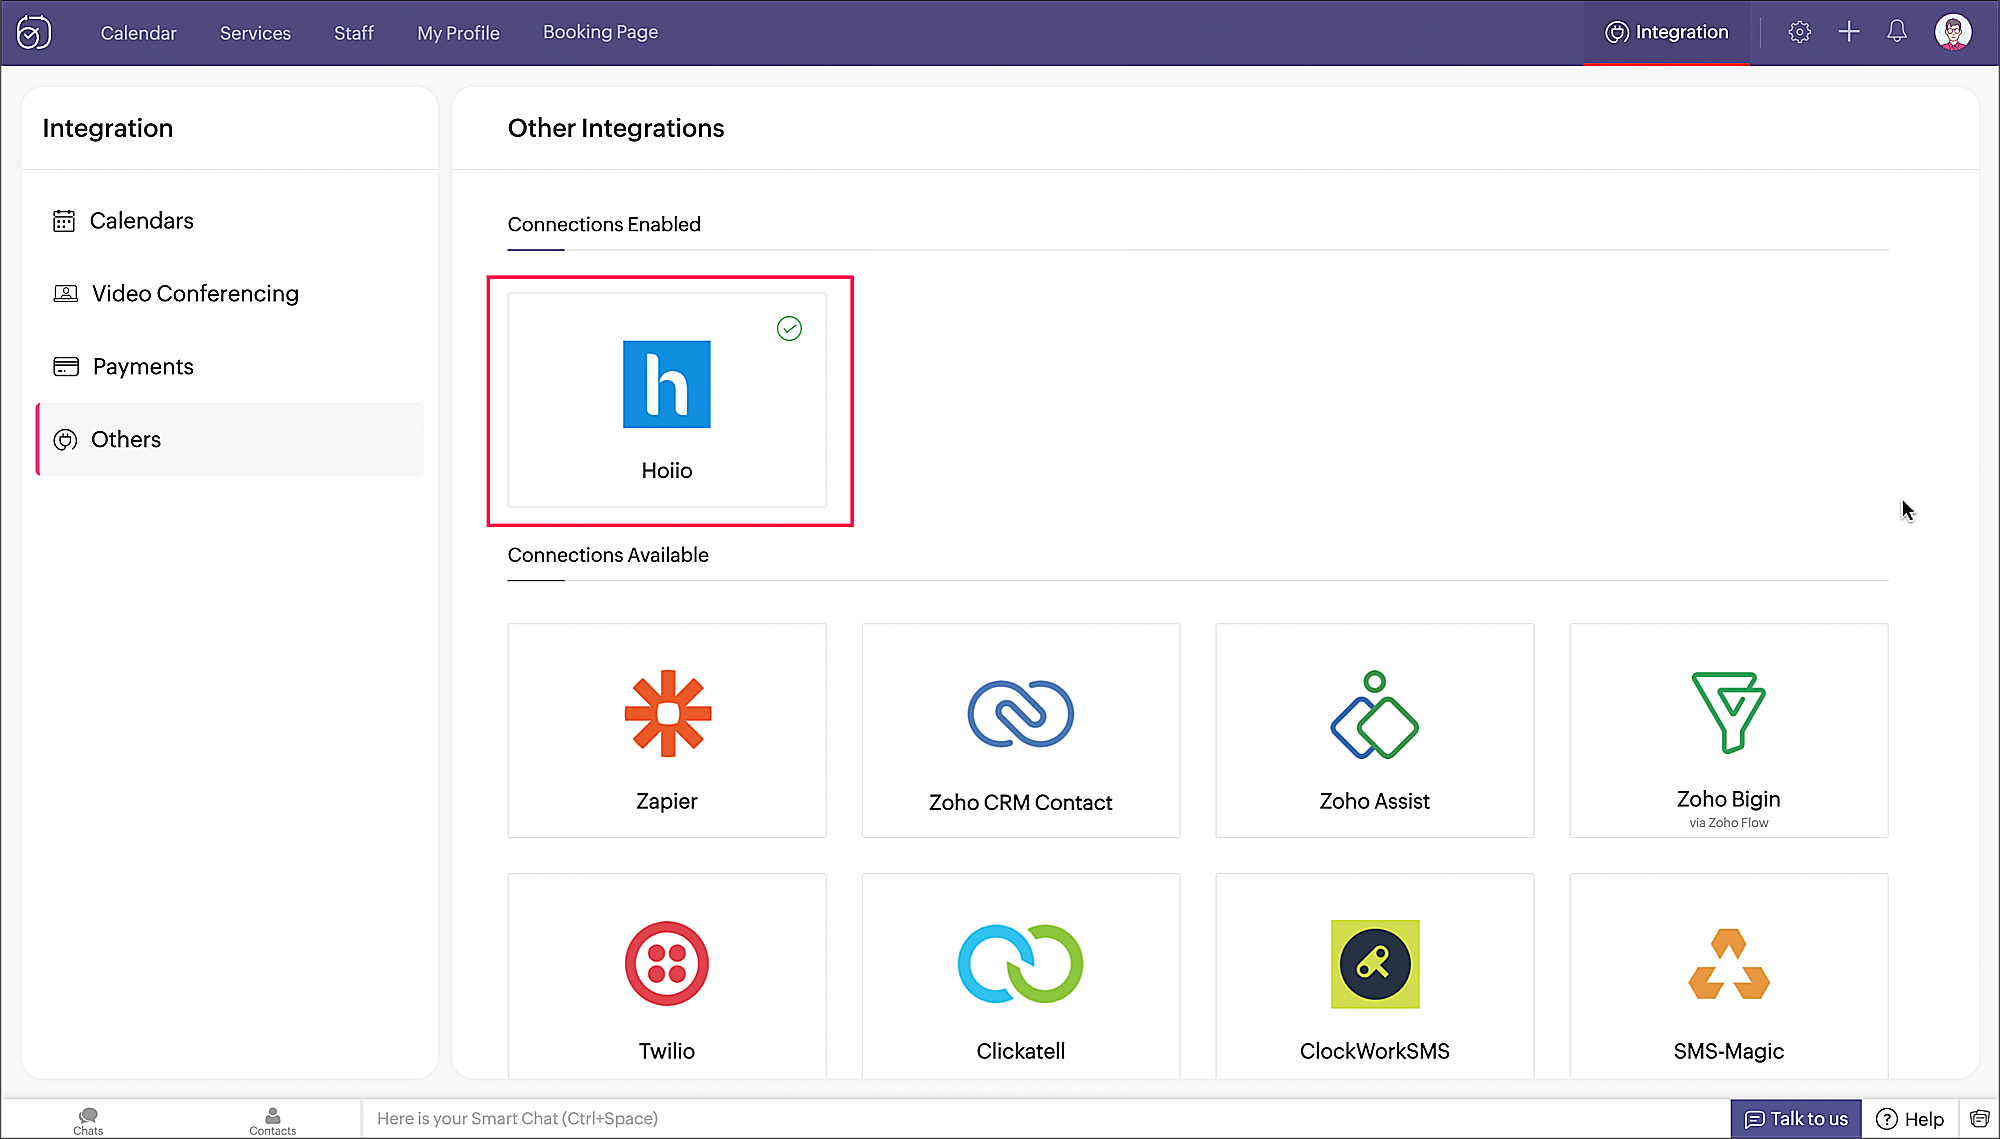
Task: Click the Help button
Action: pyautogui.click(x=1910, y=1118)
